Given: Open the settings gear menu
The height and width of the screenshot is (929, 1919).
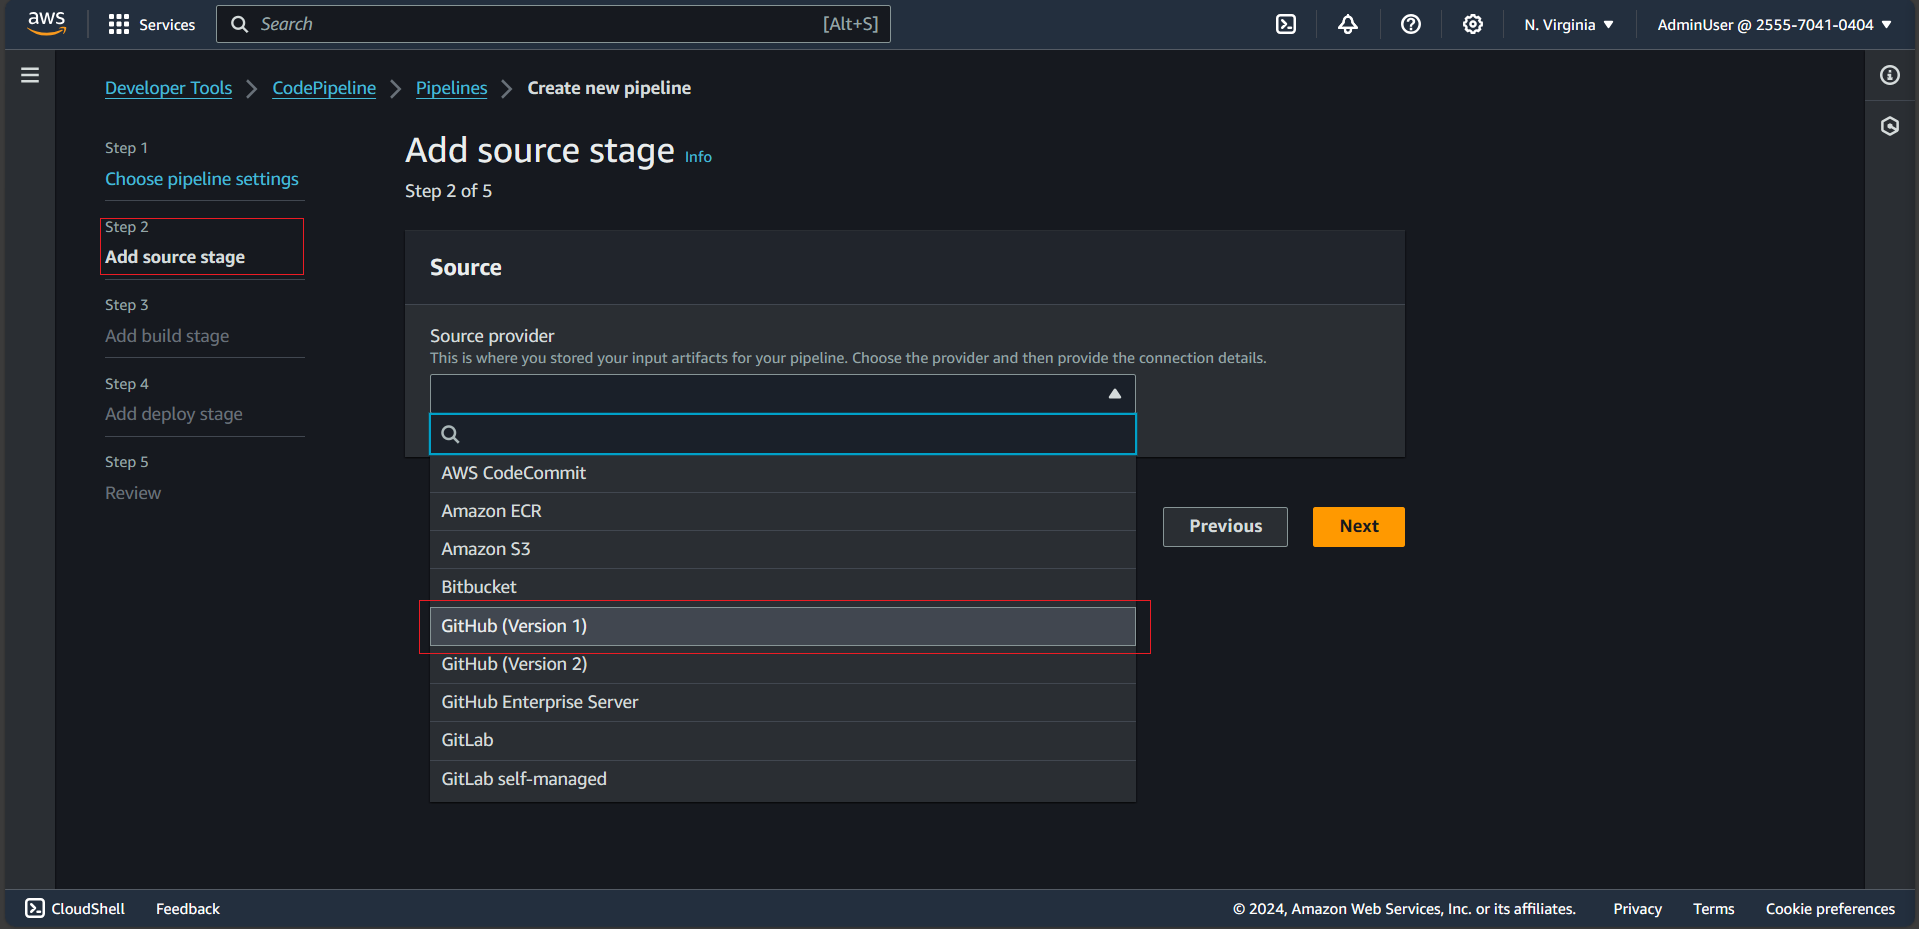Looking at the screenshot, I should click(1473, 24).
